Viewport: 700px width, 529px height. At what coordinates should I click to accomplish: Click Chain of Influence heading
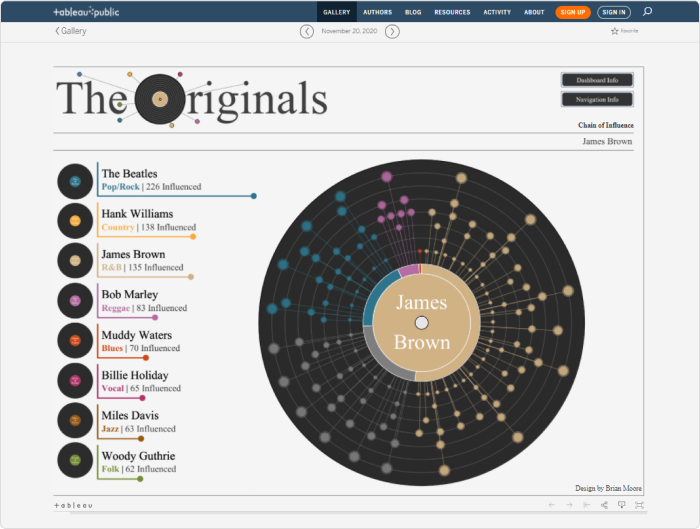(x=606, y=125)
